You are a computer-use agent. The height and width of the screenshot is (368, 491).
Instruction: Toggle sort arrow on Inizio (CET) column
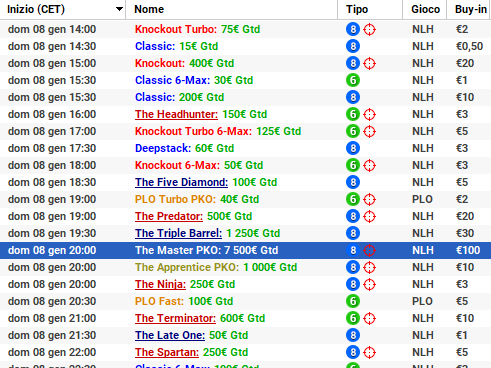[x=119, y=9]
